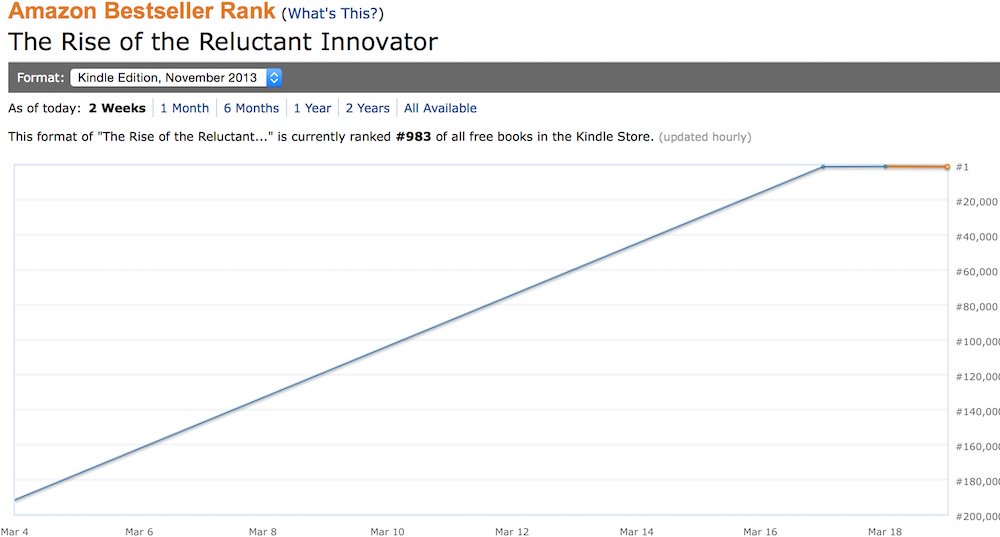This screenshot has height=537, width=1000.
Task: Click the Mar 6 date label
Action: 139,532
